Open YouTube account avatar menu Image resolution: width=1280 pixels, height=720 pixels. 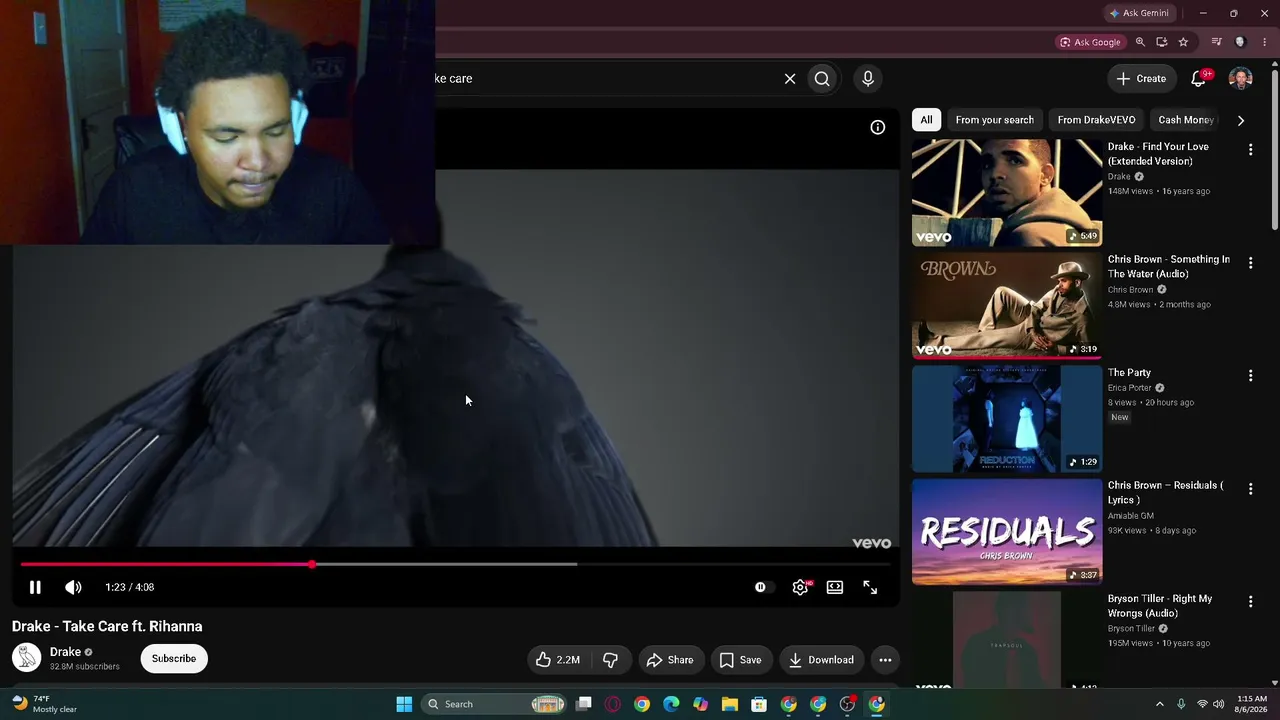pos(1240,78)
